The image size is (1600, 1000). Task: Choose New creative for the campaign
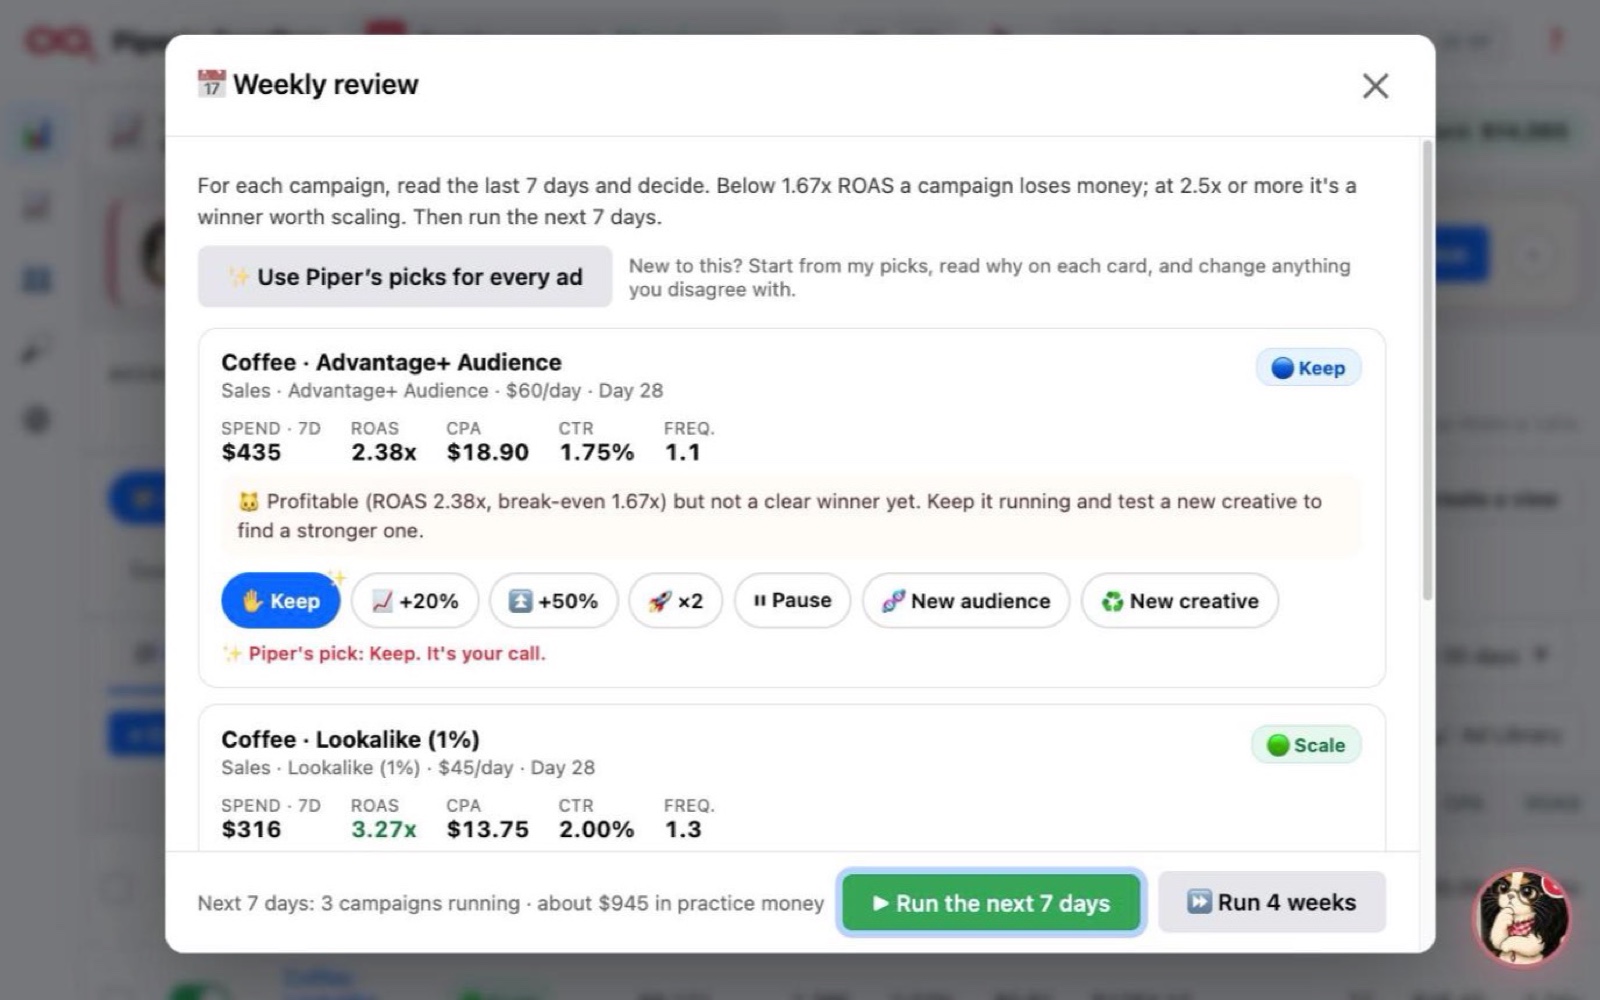[1180, 601]
